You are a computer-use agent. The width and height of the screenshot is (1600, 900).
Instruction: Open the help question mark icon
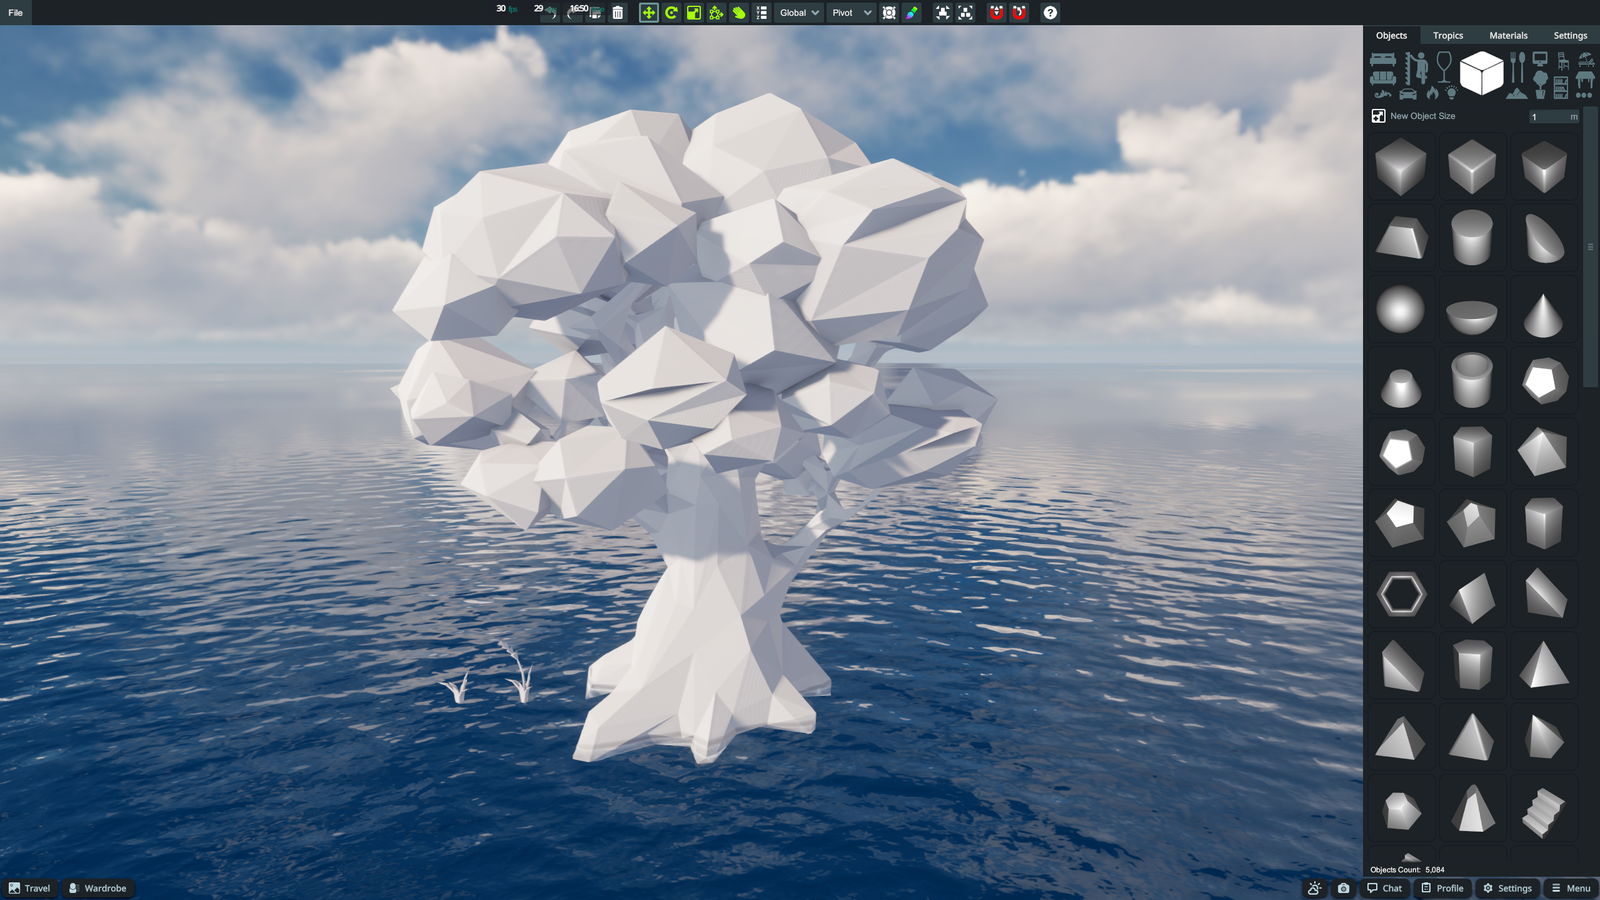click(x=1050, y=13)
